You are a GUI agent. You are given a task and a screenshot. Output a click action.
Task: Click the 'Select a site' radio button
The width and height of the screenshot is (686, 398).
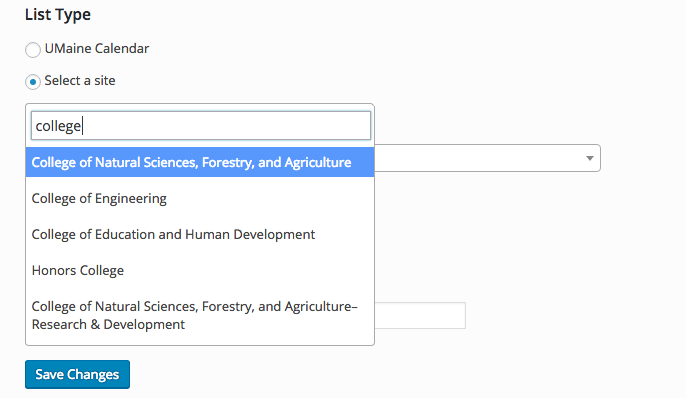coord(33,82)
